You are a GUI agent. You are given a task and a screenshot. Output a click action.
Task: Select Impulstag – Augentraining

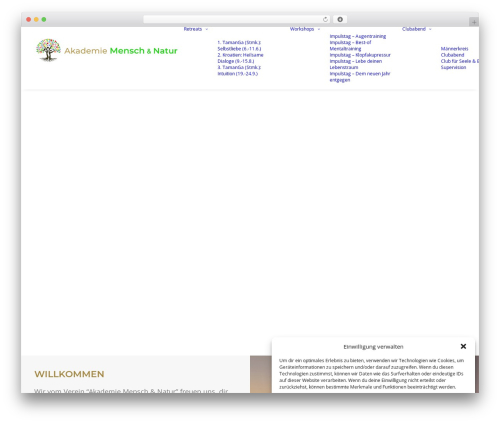358,36
